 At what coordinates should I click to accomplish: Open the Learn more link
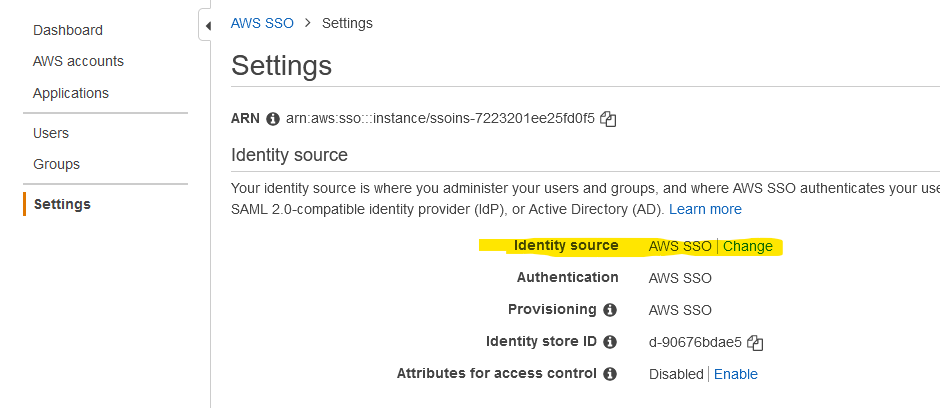(705, 210)
